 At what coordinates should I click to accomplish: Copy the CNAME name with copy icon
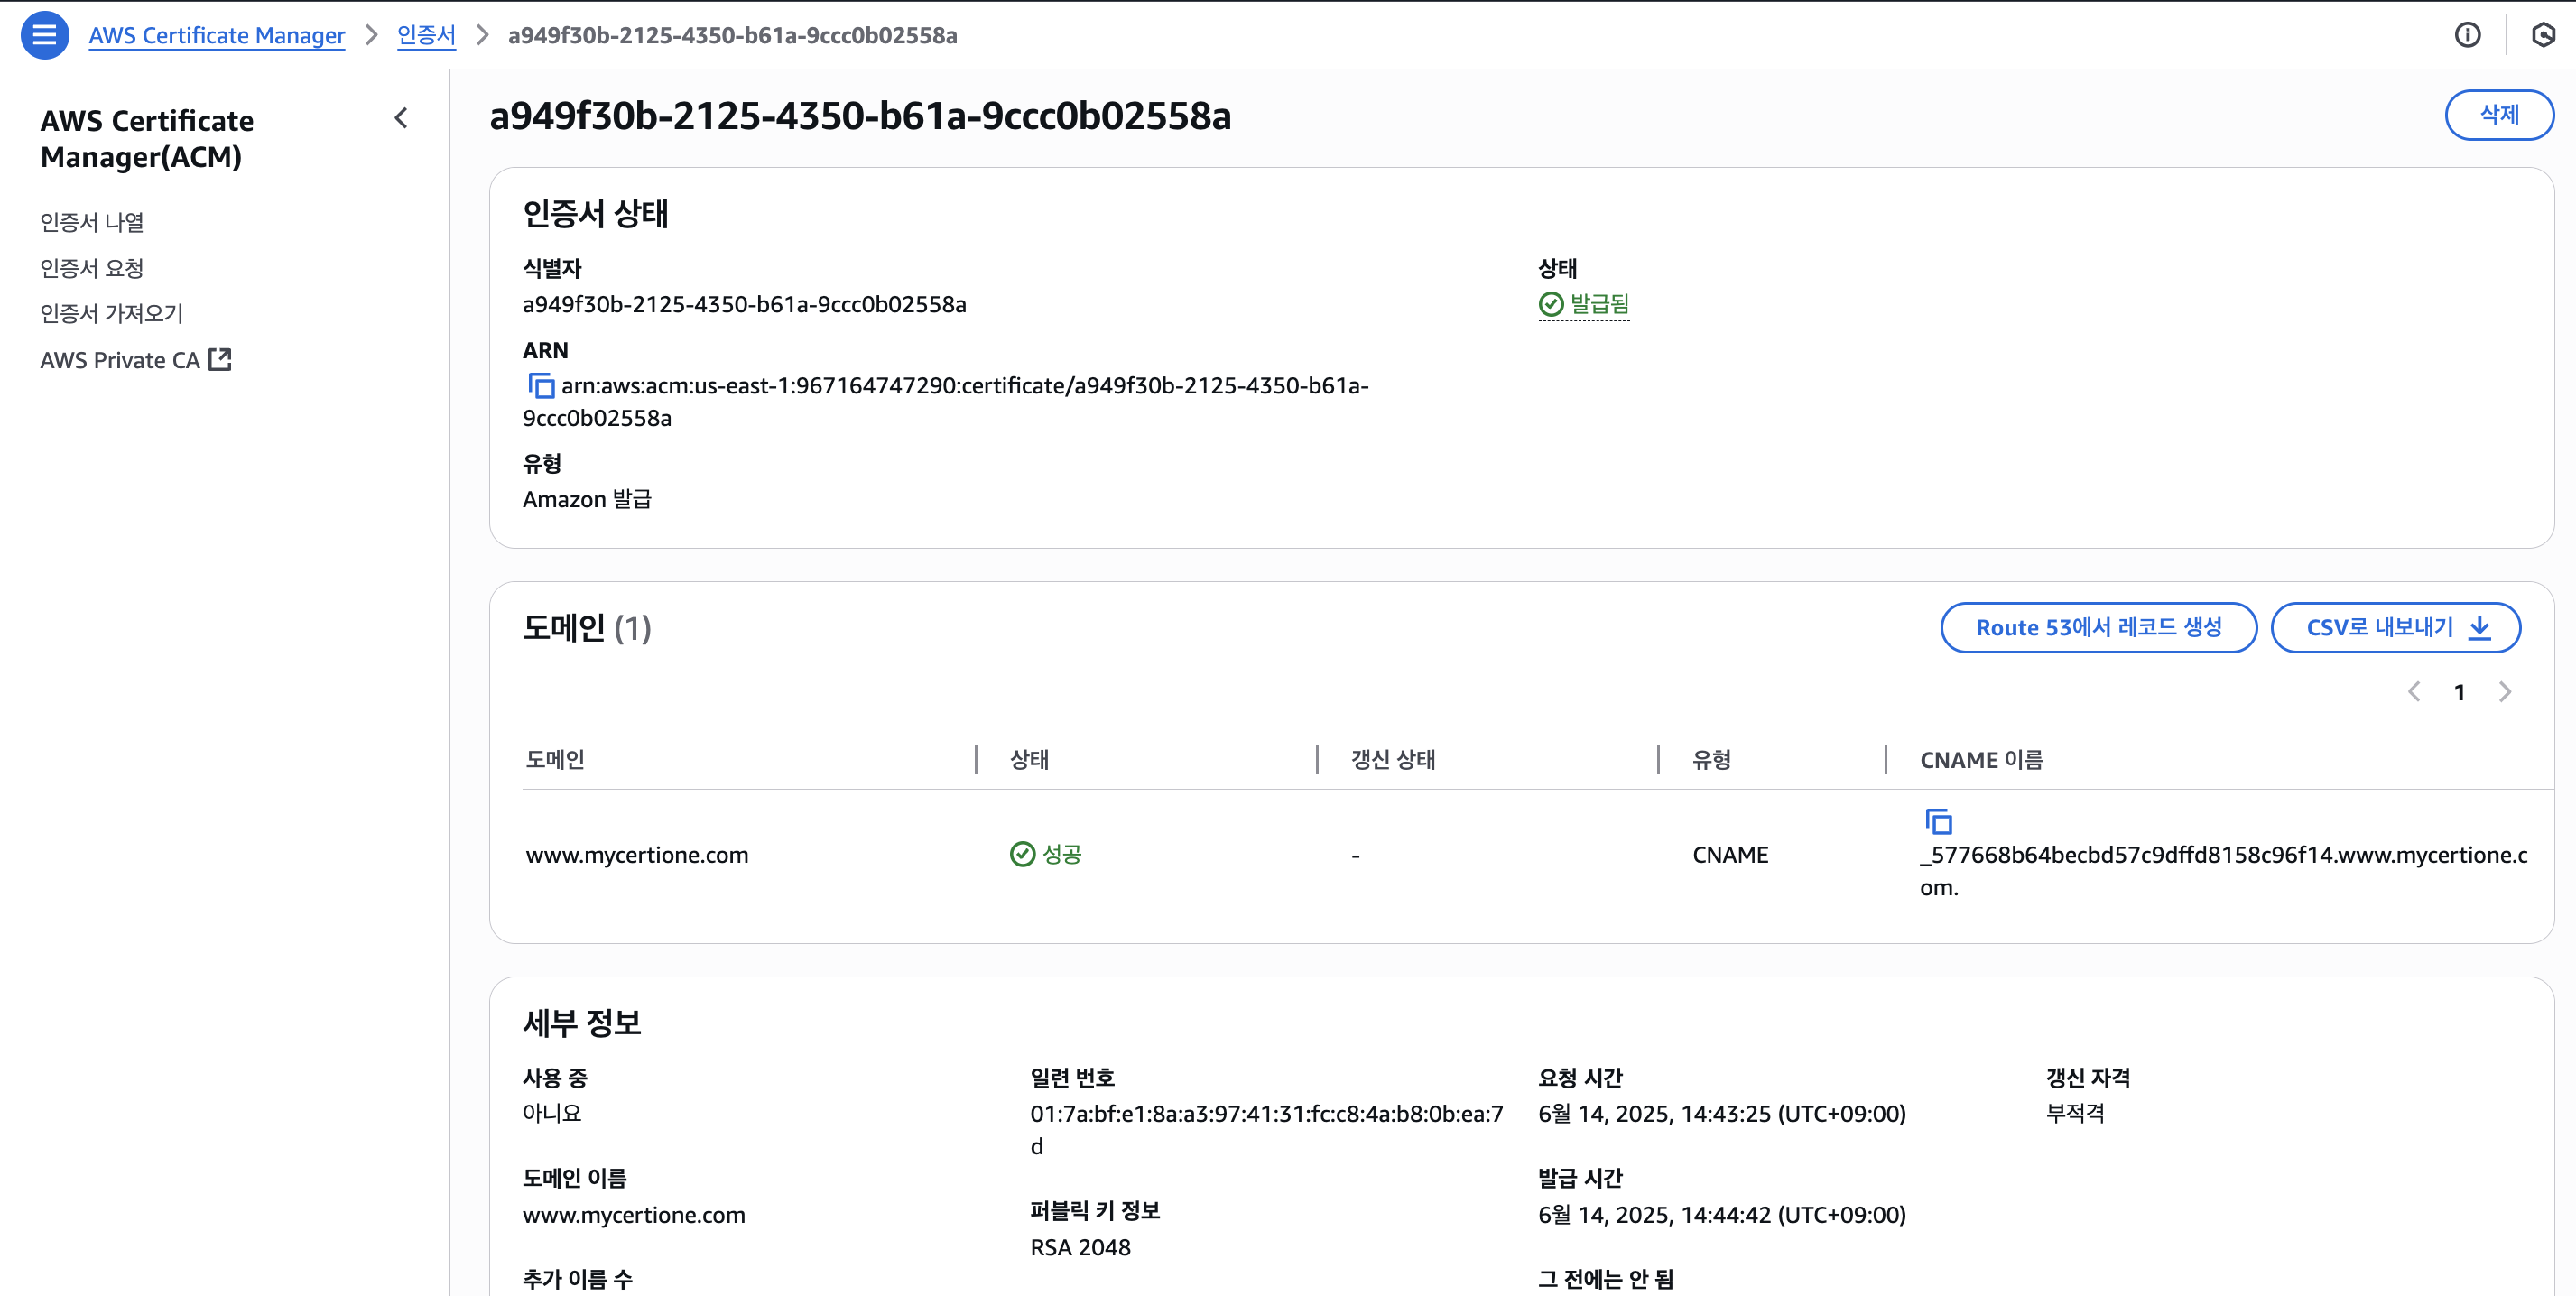(x=1938, y=821)
